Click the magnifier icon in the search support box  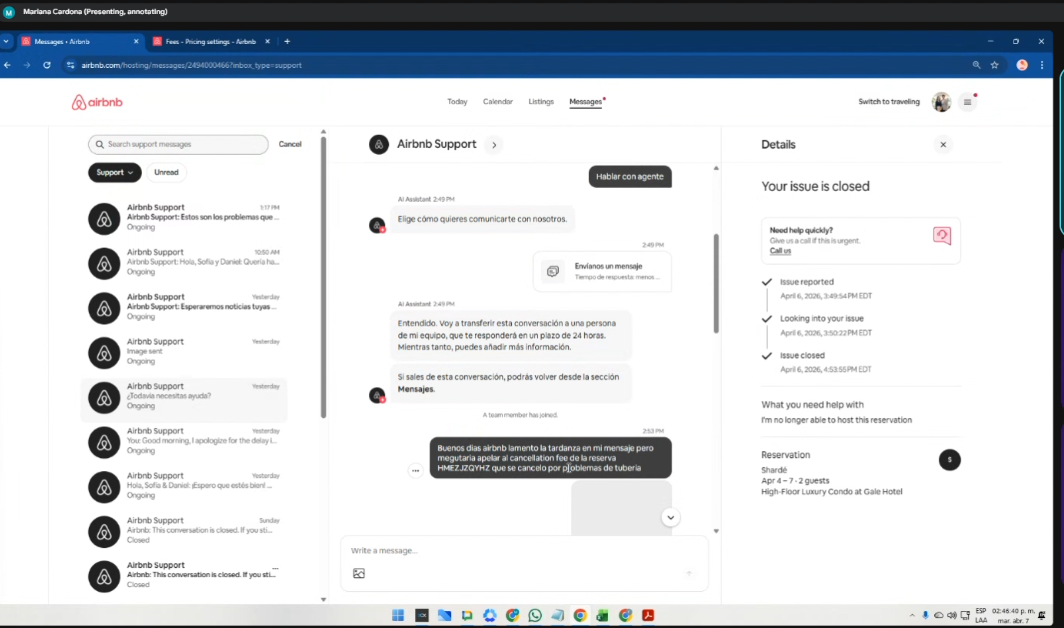tap(100, 145)
